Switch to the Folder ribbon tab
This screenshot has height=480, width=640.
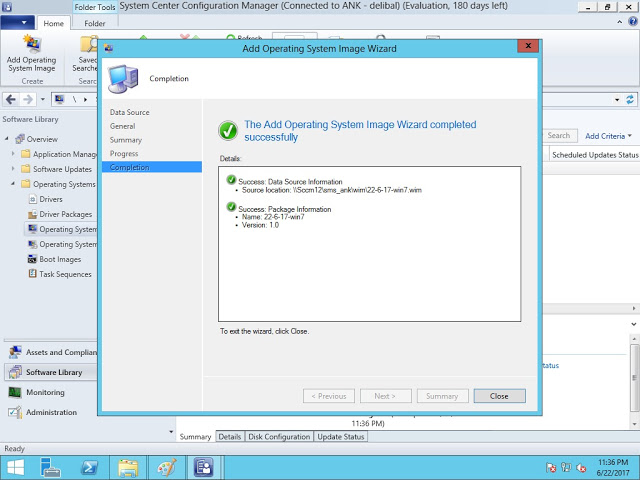(95, 23)
